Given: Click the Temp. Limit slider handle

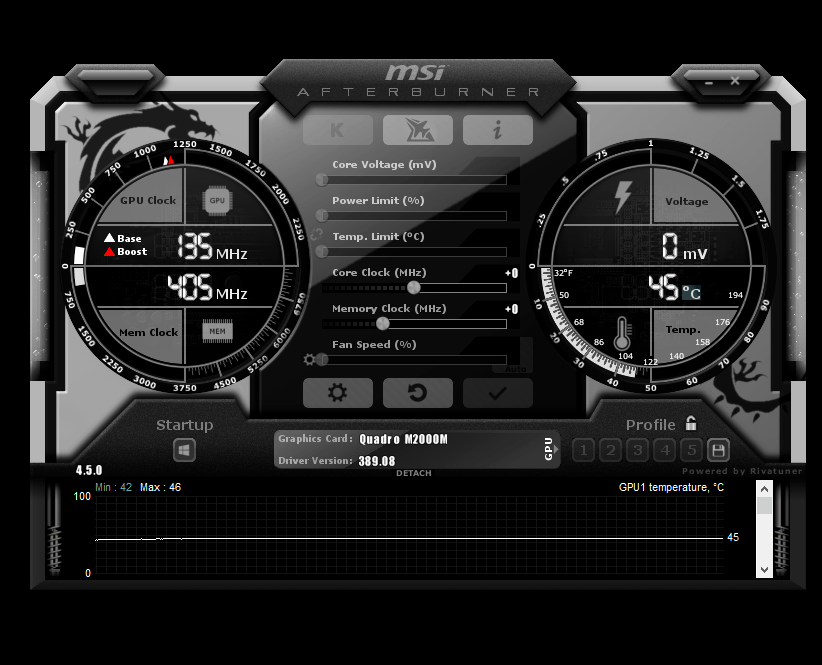Looking at the screenshot, I should 322,252.
